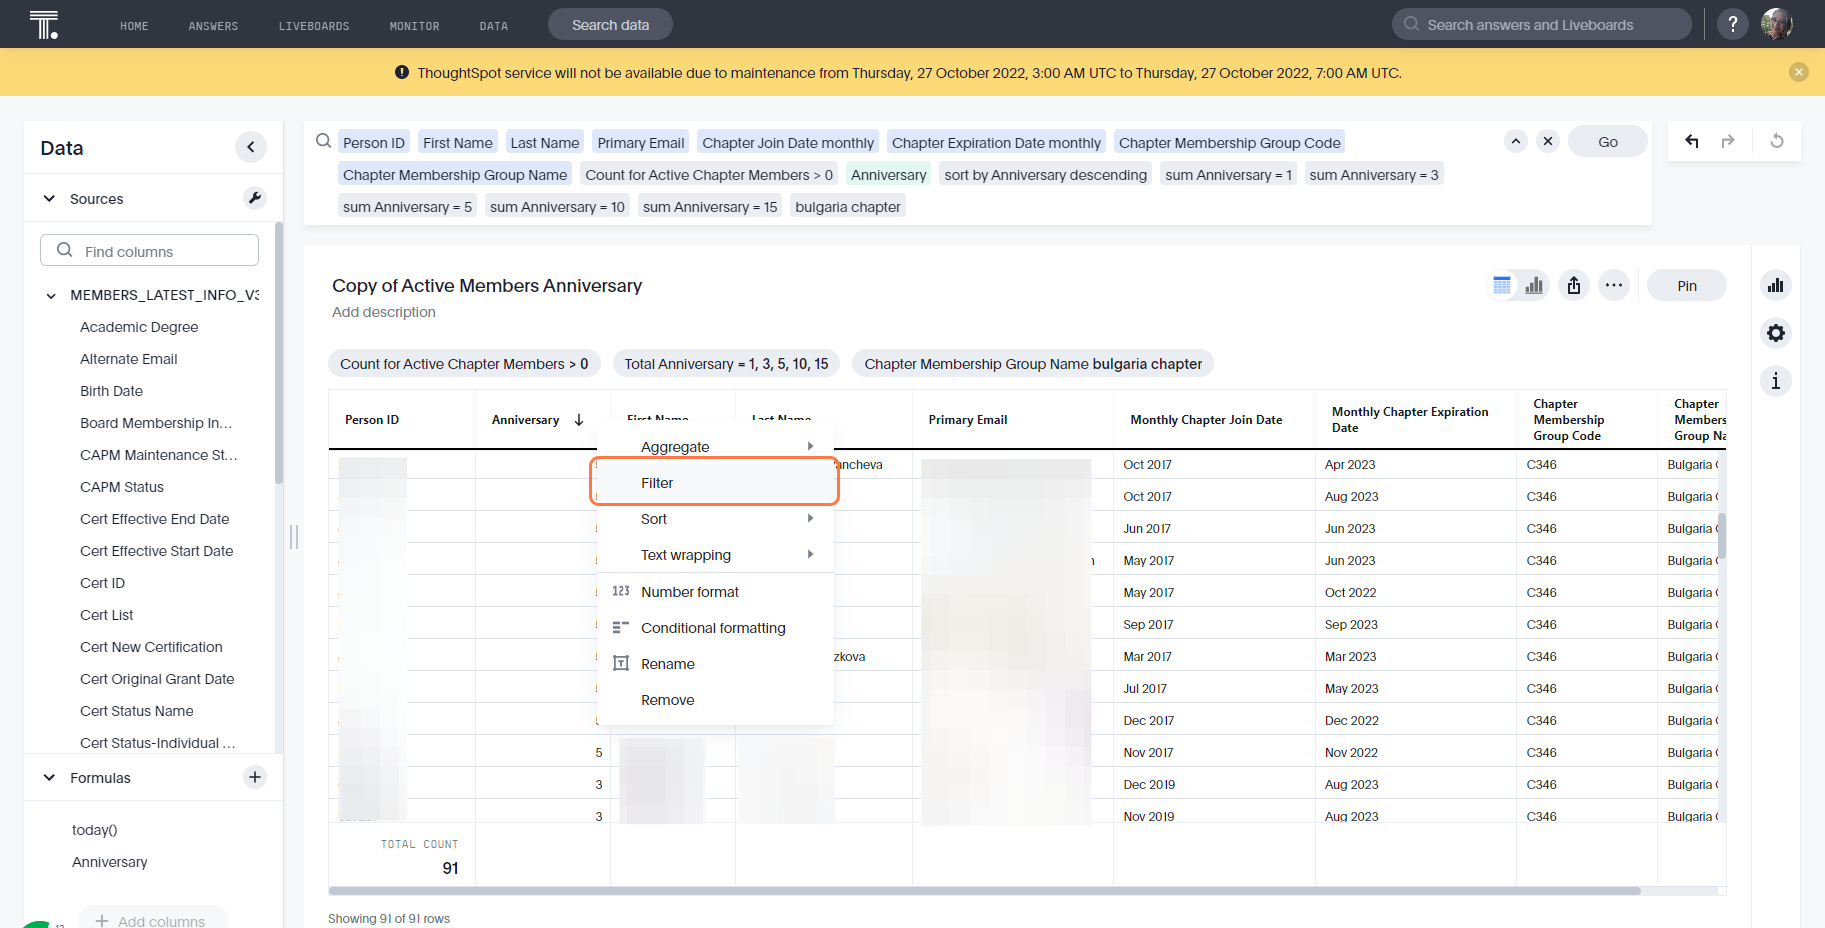Collapse the Data panel with chevron
The width and height of the screenshot is (1825, 928).
[x=251, y=148]
